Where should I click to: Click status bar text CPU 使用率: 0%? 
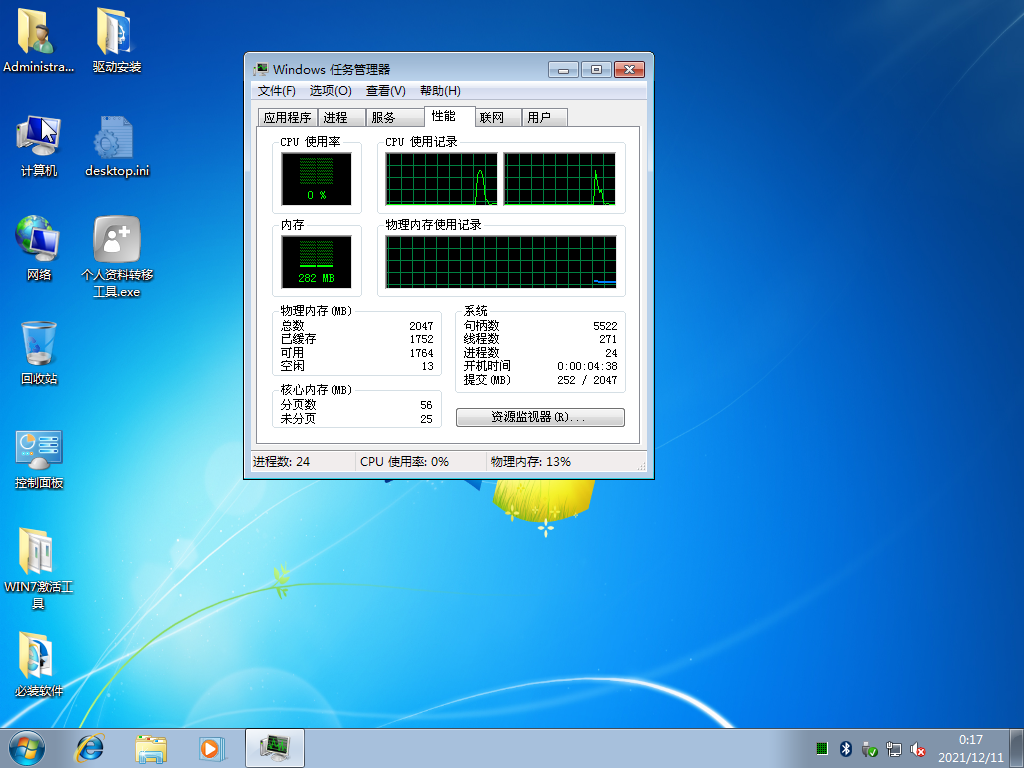click(x=404, y=462)
